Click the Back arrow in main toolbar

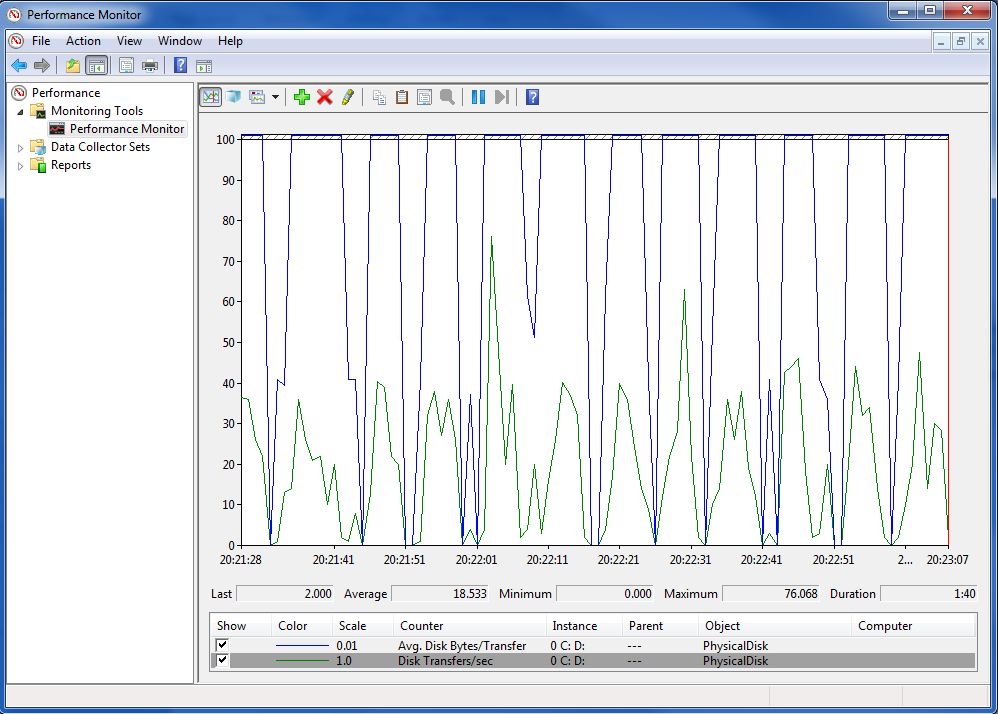pyautogui.click(x=18, y=66)
